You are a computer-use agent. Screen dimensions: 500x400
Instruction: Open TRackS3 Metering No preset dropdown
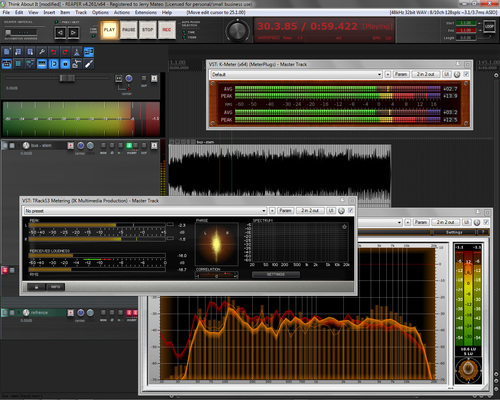(x=145, y=211)
